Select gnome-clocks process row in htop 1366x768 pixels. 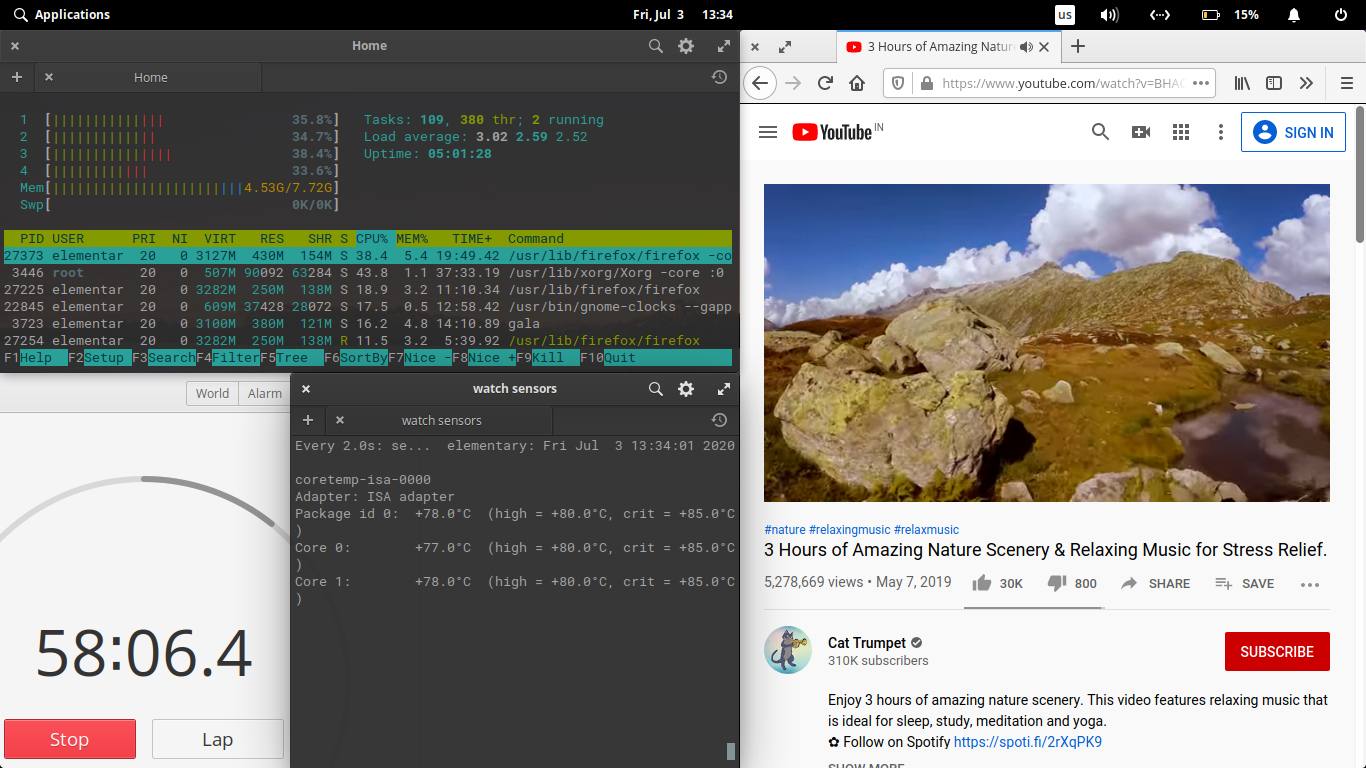coord(368,307)
